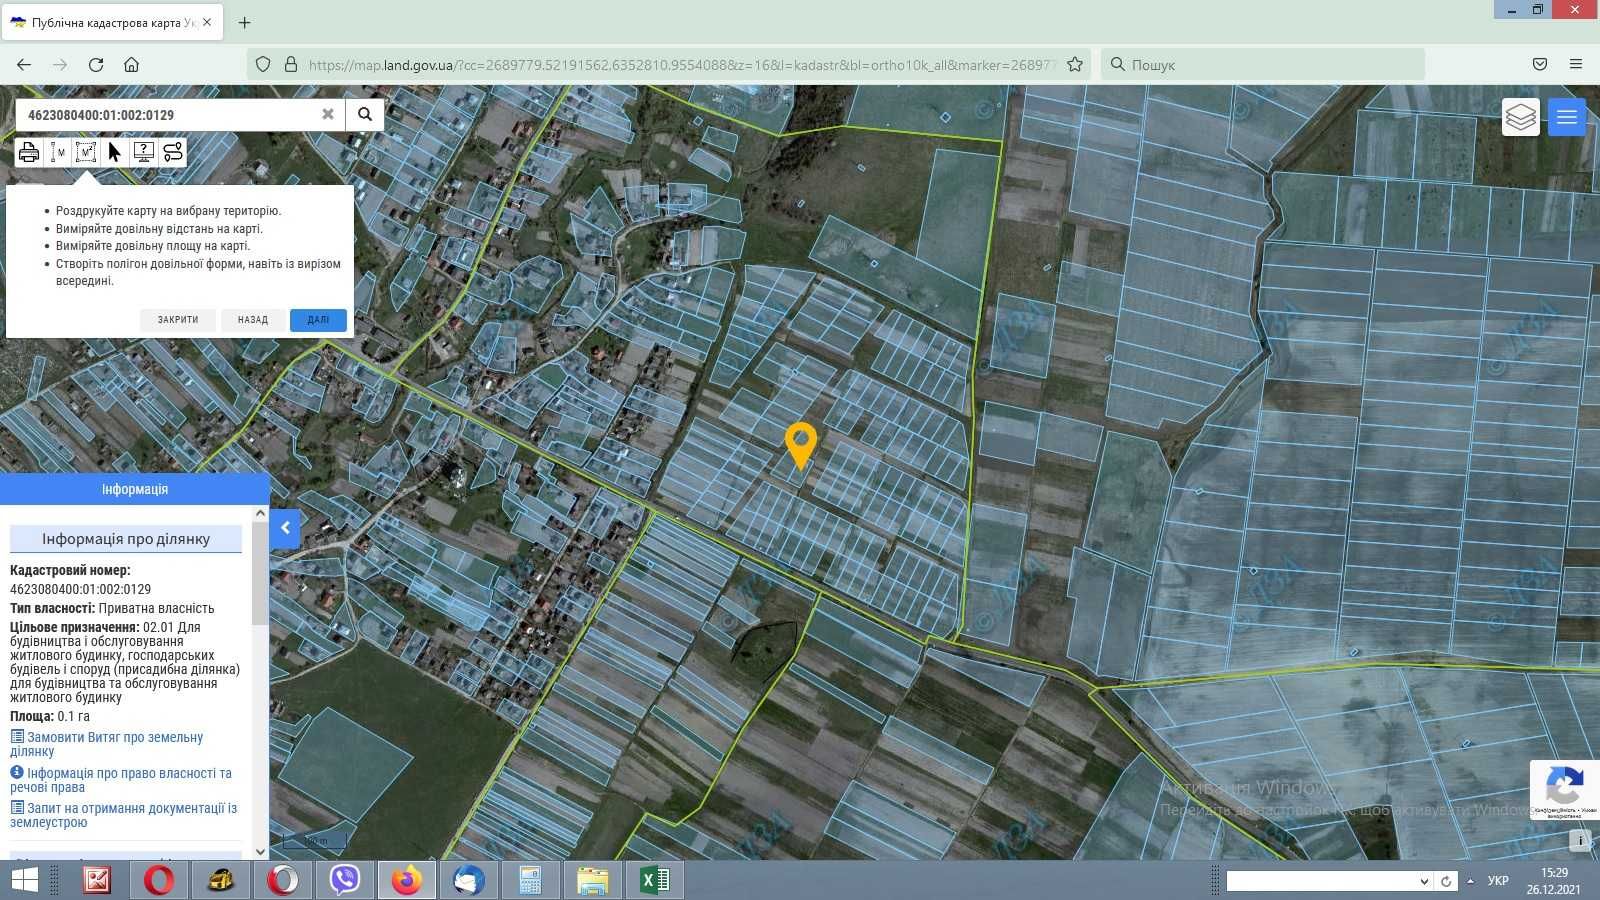This screenshot has width=1600, height=900.
Task: Open the clock showing 15:29
Action: click(x=1554, y=881)
